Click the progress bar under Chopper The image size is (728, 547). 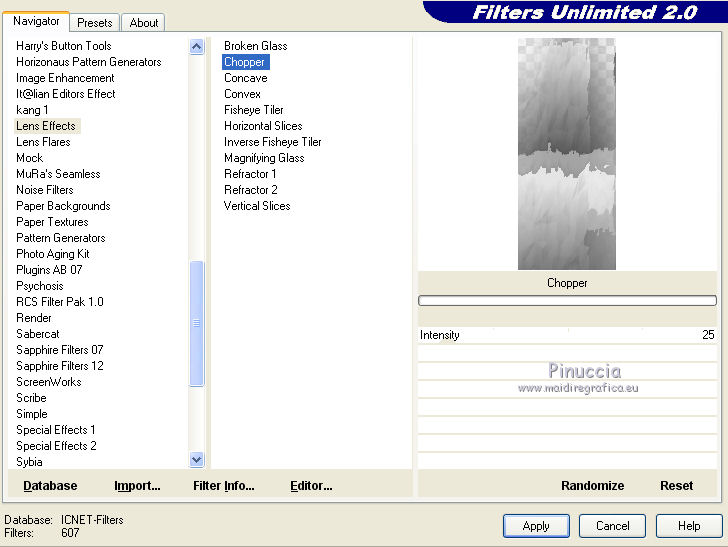point(567,300)
